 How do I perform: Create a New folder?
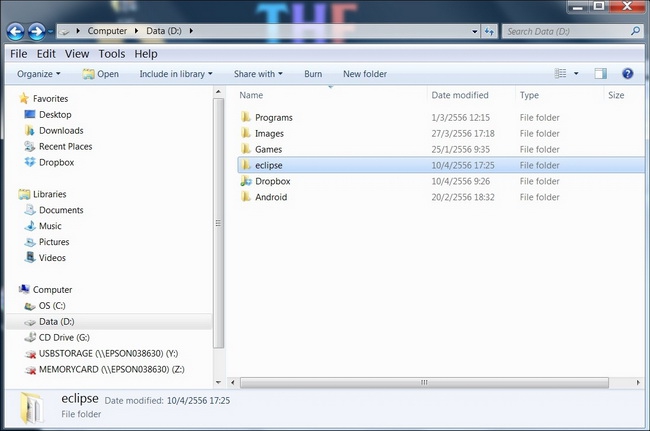365,74
